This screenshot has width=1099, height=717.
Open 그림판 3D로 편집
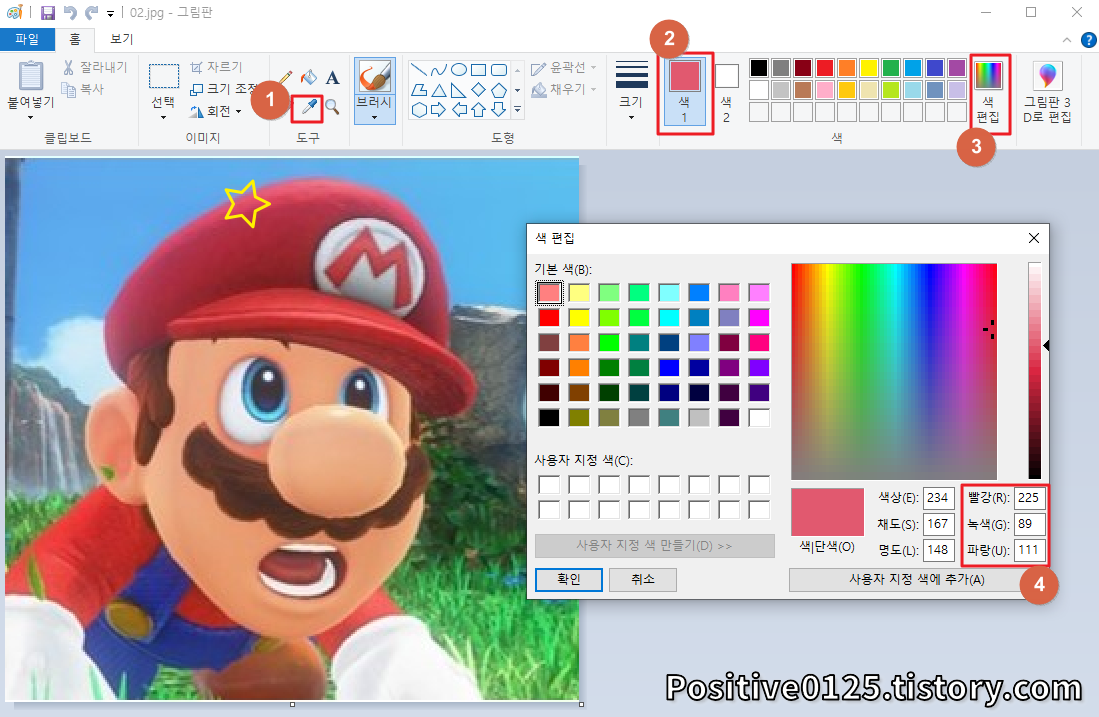[x=1047, y=93]
